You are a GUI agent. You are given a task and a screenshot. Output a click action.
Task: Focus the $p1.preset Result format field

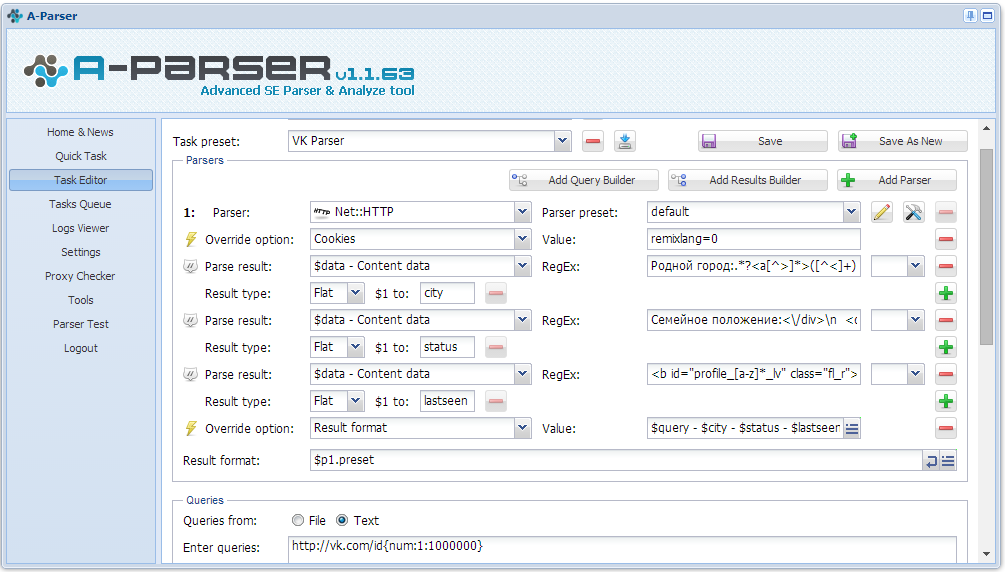click(x=616, y=460)
